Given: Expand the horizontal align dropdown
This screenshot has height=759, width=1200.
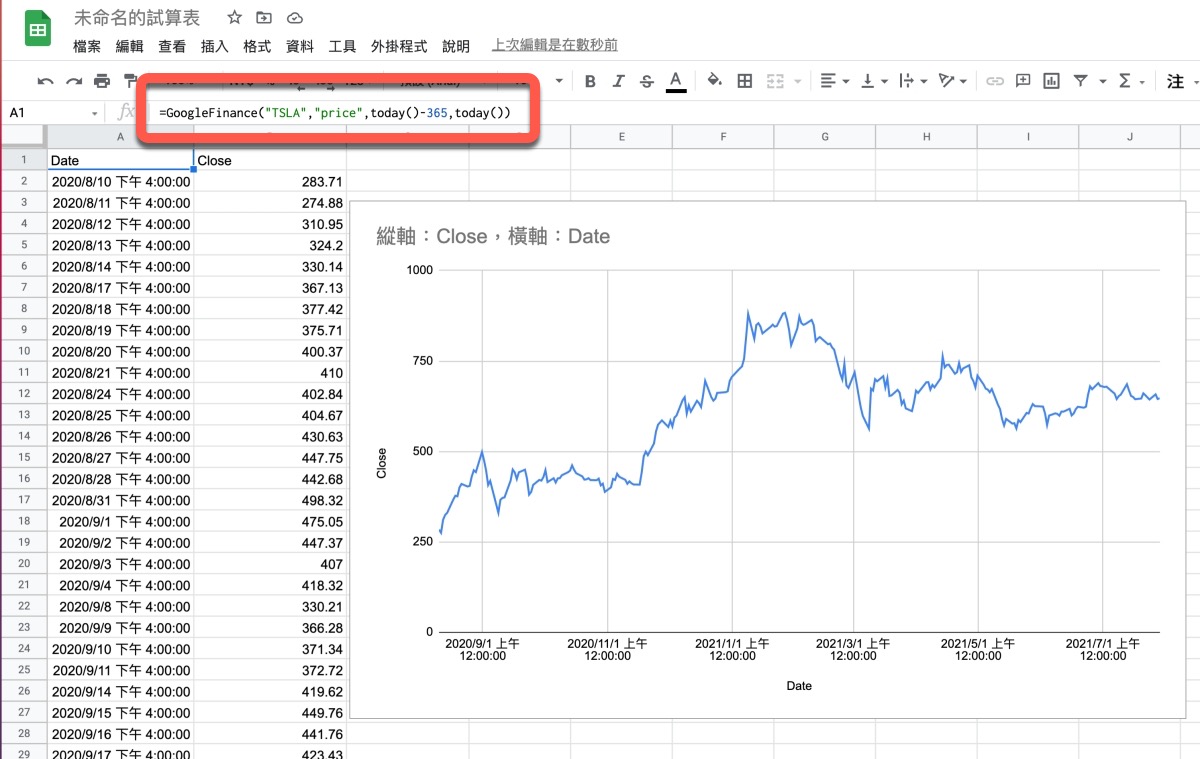Looking at the screenshot, I should tap(834, 81).
